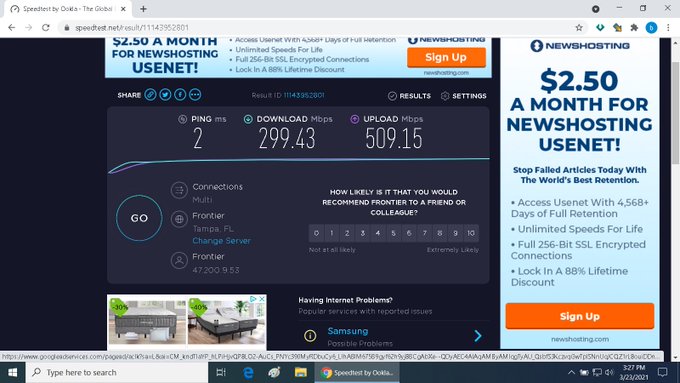
Task: Open Chrome three-dot menu
Action: (668, 27)
